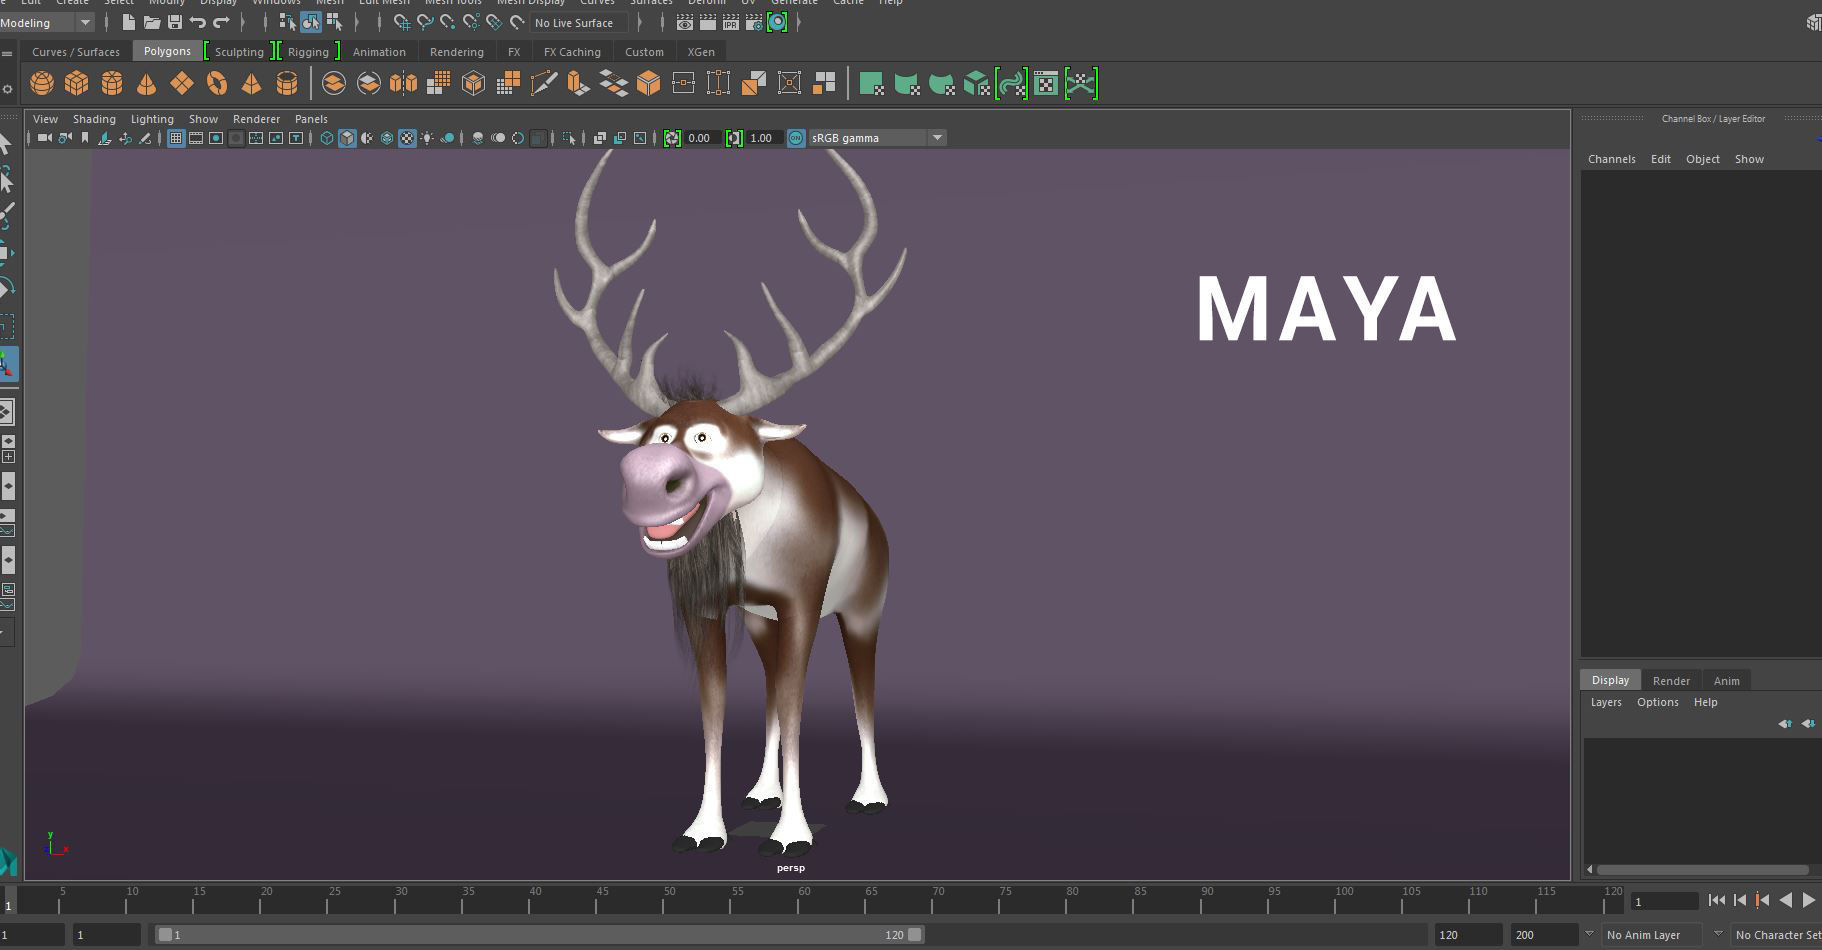The image size is (1822, 950).
Task: Create a polygon plane from the shelf
Action: (x=182, y=83)
